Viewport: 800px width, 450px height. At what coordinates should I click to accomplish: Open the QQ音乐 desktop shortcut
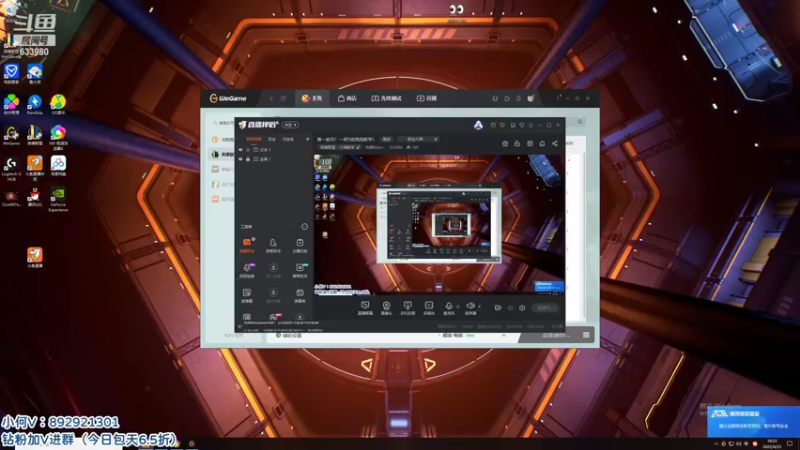[58, 104]
